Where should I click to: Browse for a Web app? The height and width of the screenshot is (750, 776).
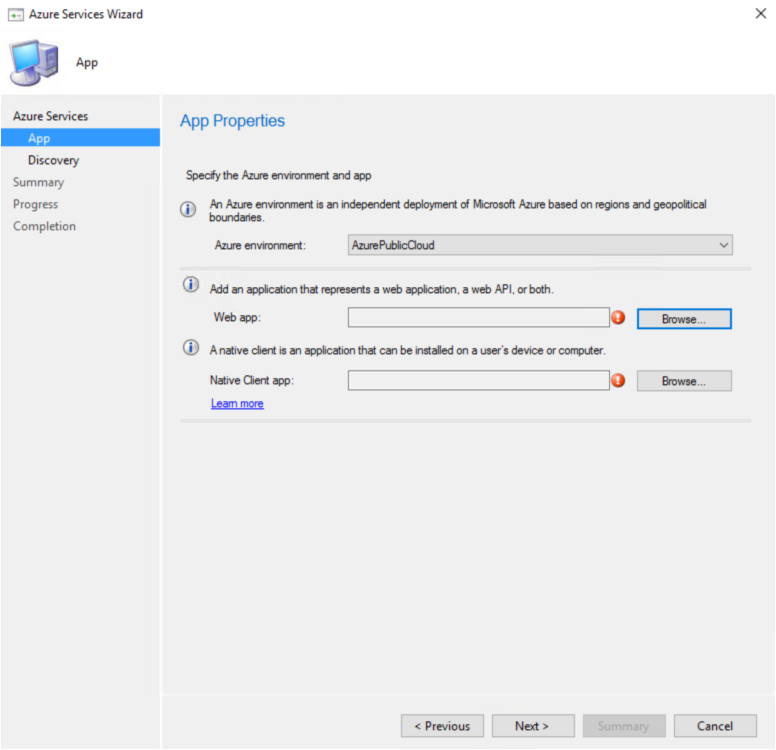[x=684, y=319]
